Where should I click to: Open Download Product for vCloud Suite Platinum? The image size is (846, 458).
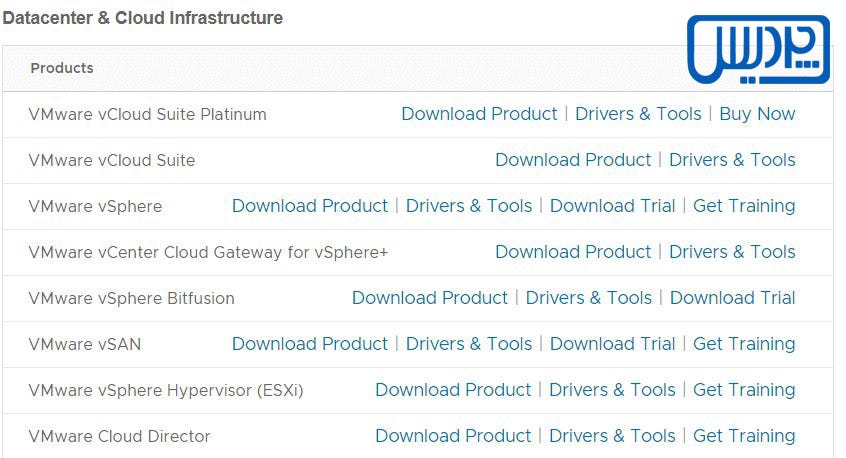click(479, 114)
